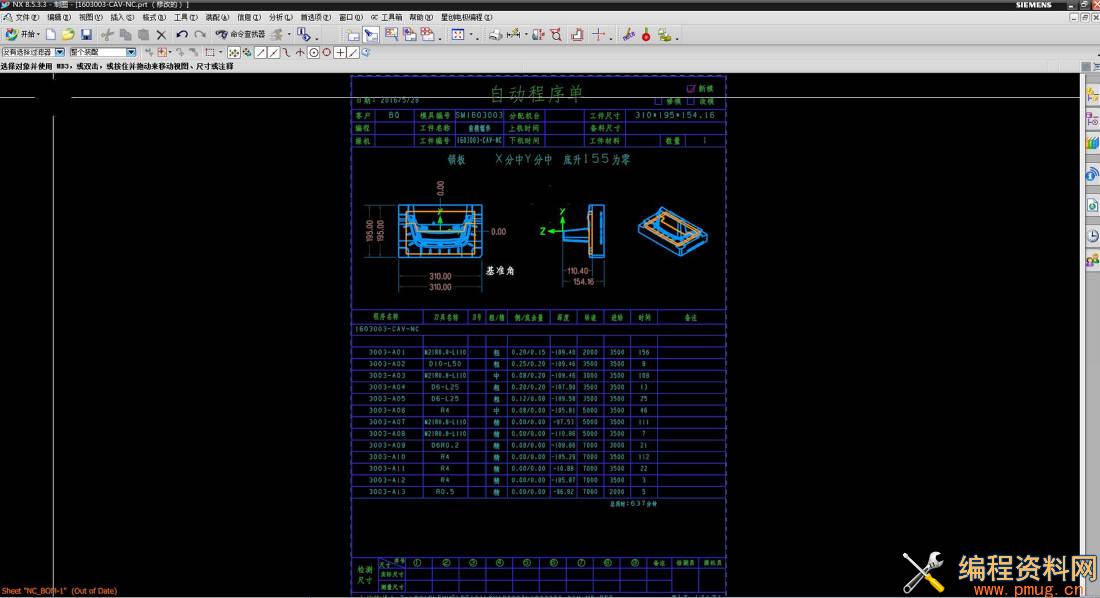The width and height of the screenshot is (1100, 598).
Task: Click the 开始 (Start) button
Action: click(21, 34)
